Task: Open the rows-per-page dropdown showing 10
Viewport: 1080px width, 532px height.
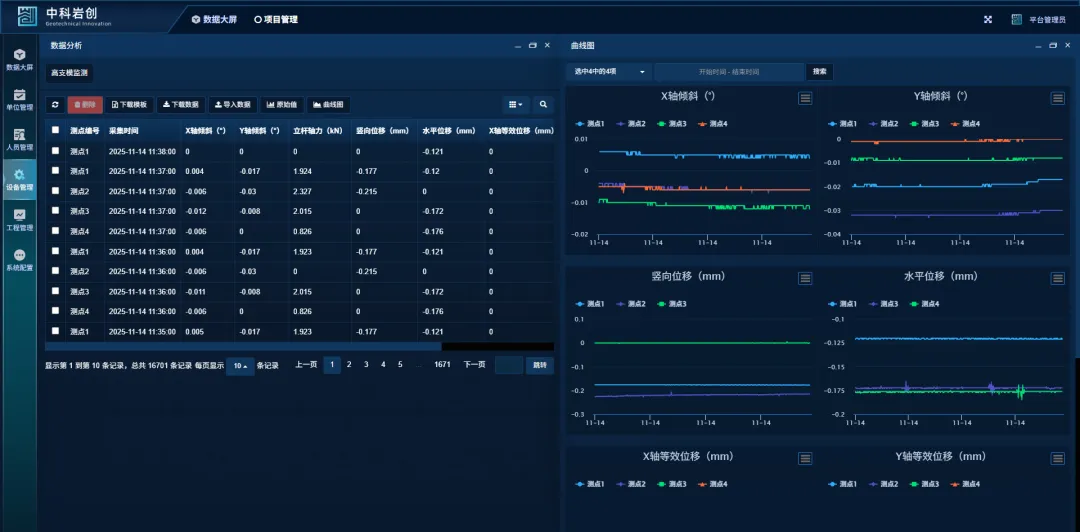Action: tap(240, 366)
